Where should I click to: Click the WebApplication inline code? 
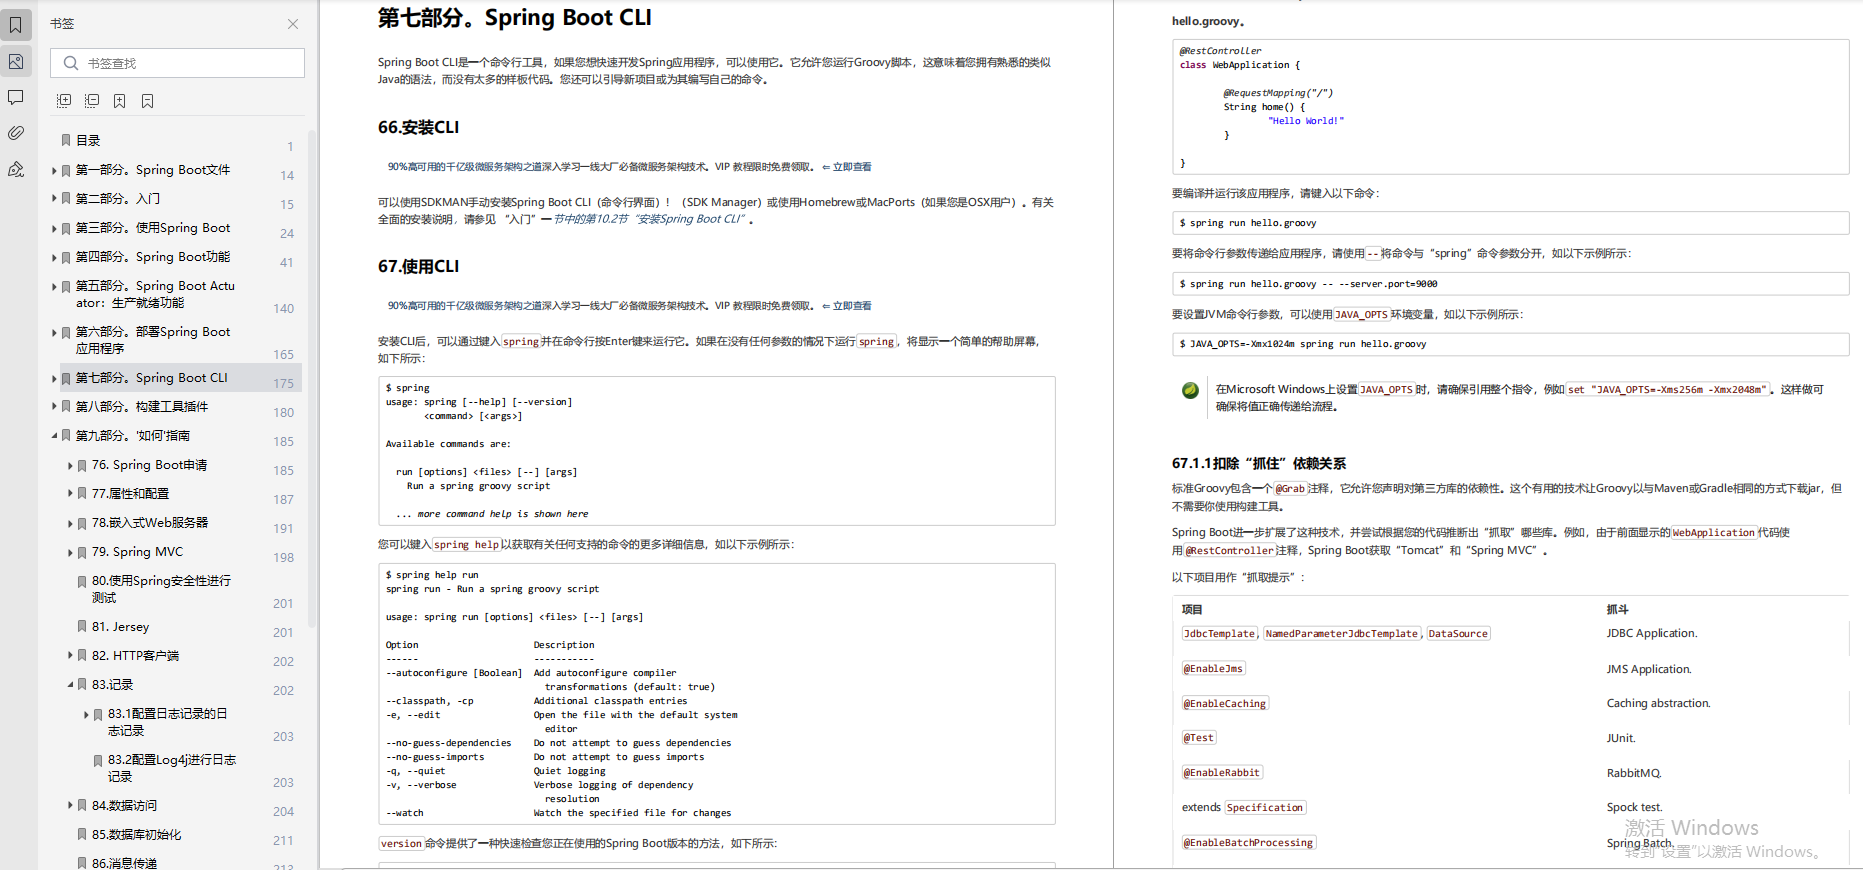(x=1713, y=533)
